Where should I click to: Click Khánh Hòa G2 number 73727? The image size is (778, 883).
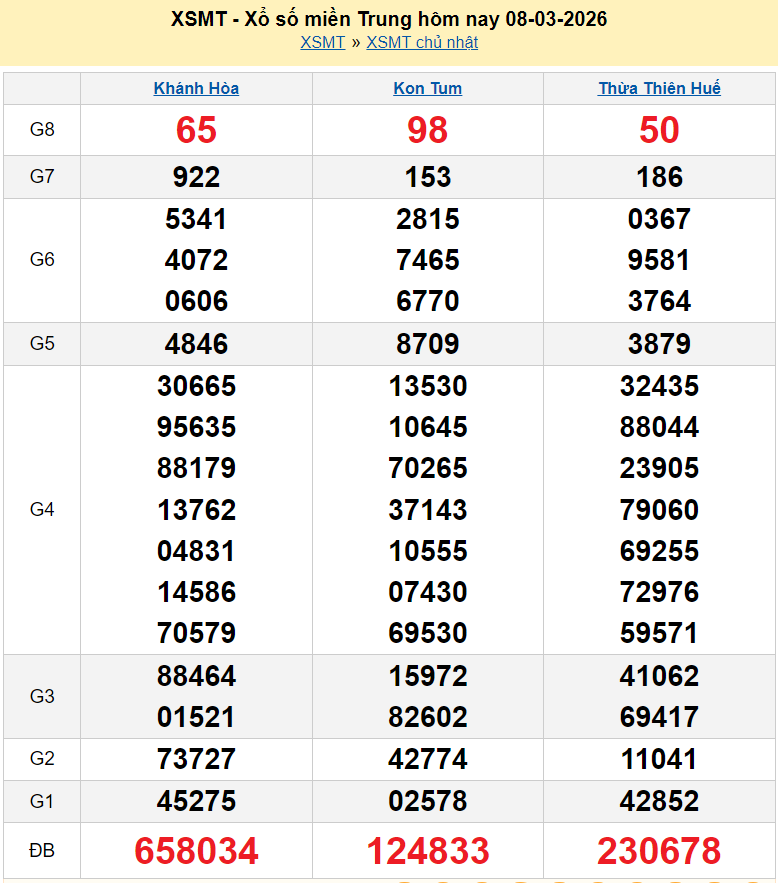(196, 759)
